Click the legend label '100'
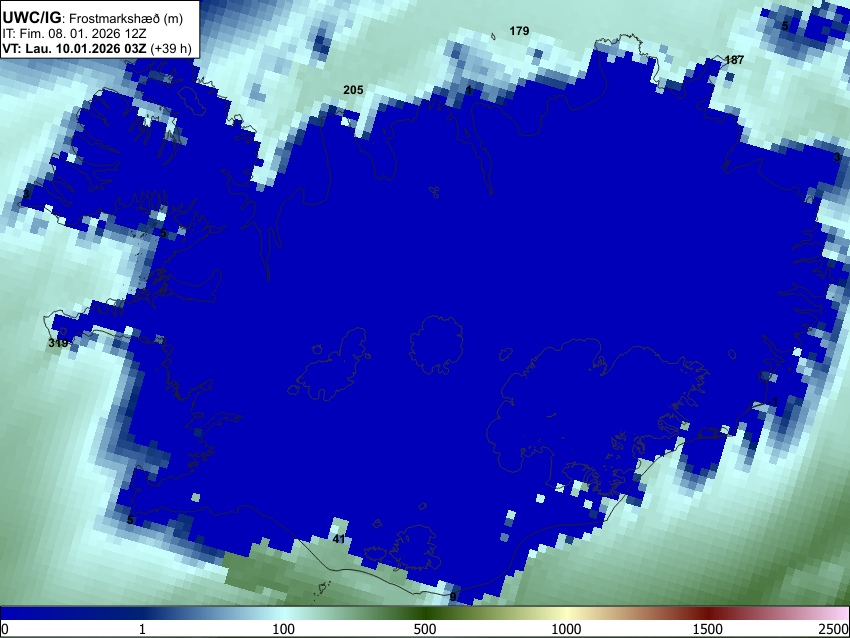This screenshot has height=638, width=850. (283, 629)
